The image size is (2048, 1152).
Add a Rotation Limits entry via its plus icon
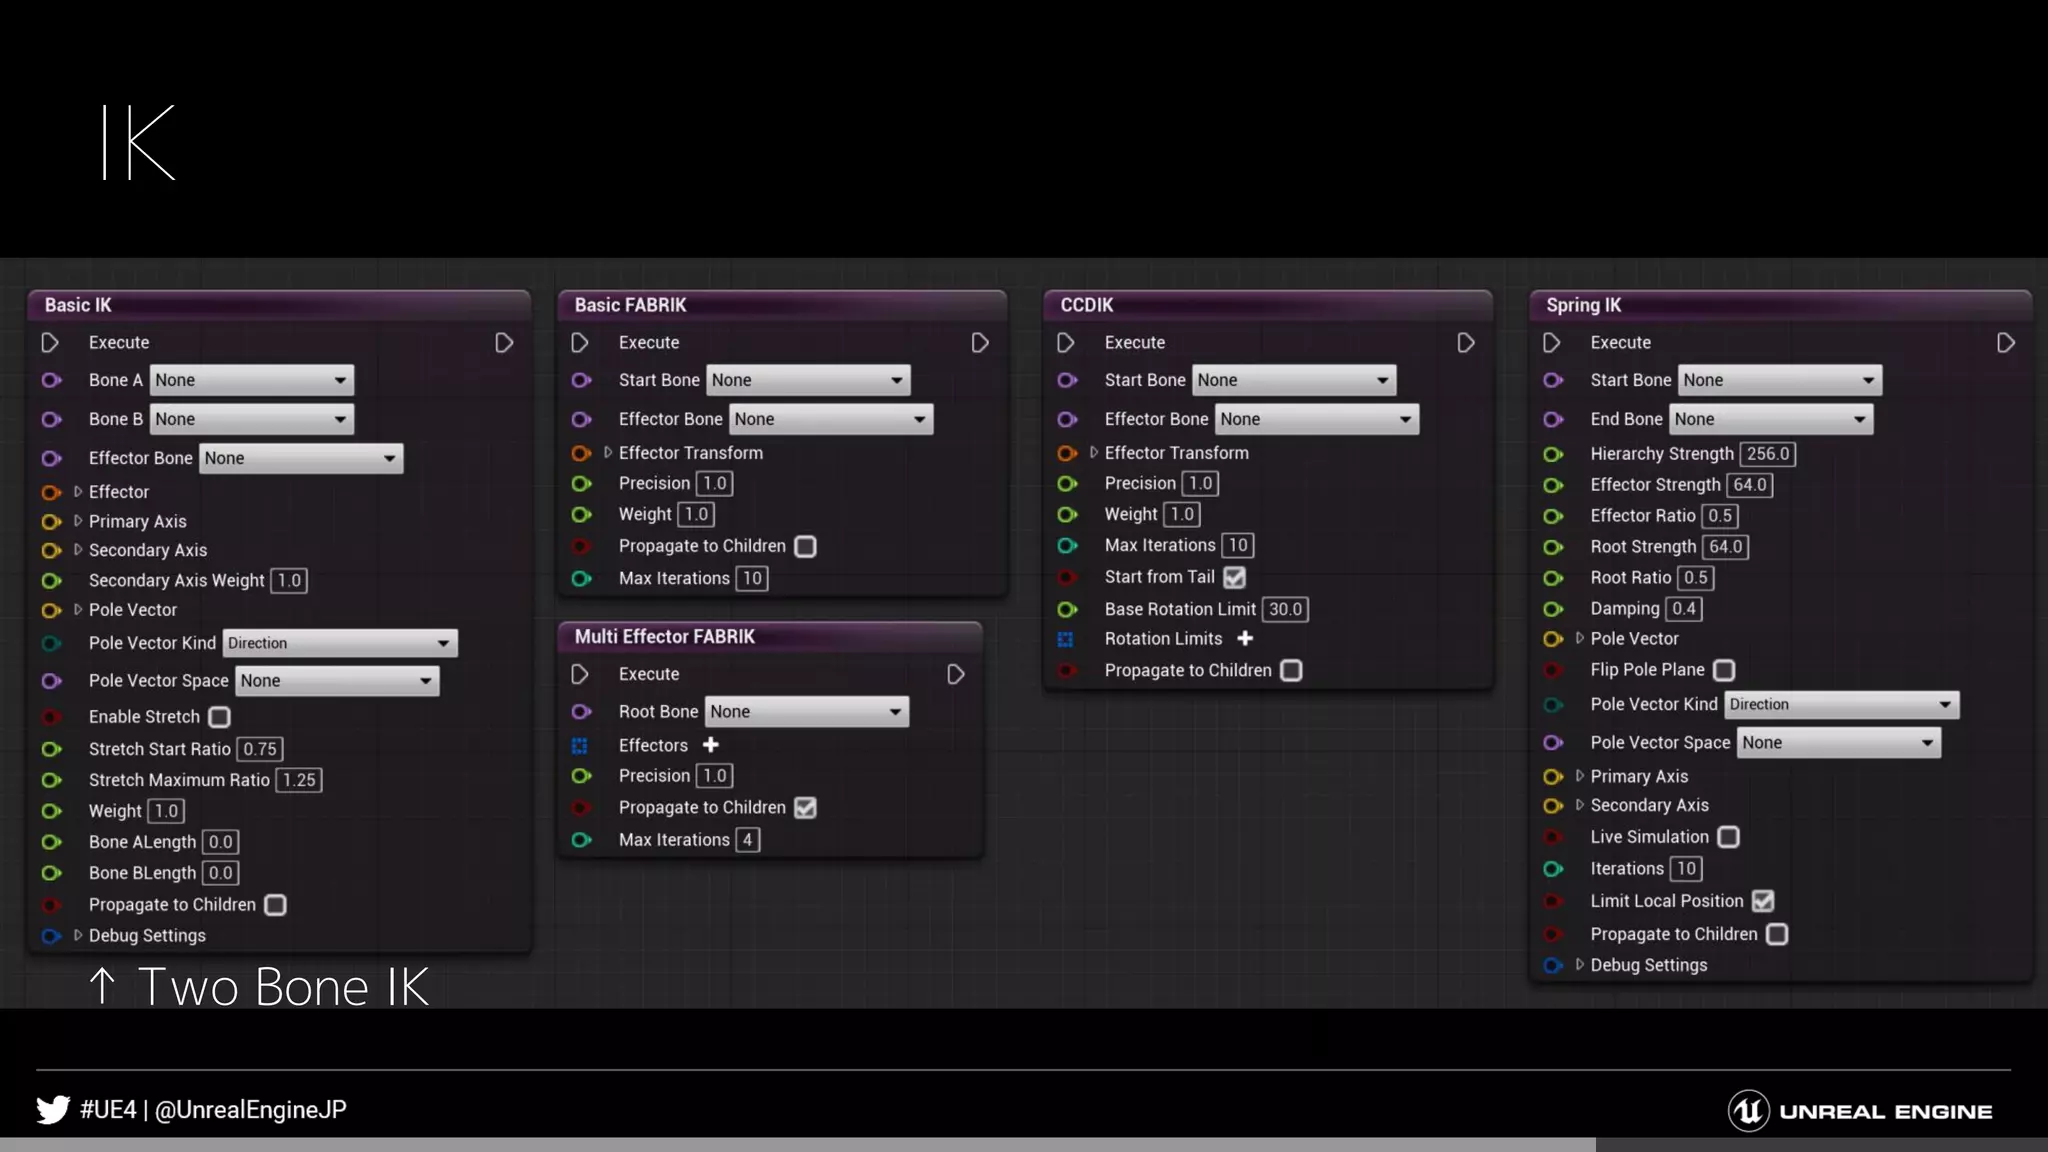pyautogui.click(x=1245, y=638)
